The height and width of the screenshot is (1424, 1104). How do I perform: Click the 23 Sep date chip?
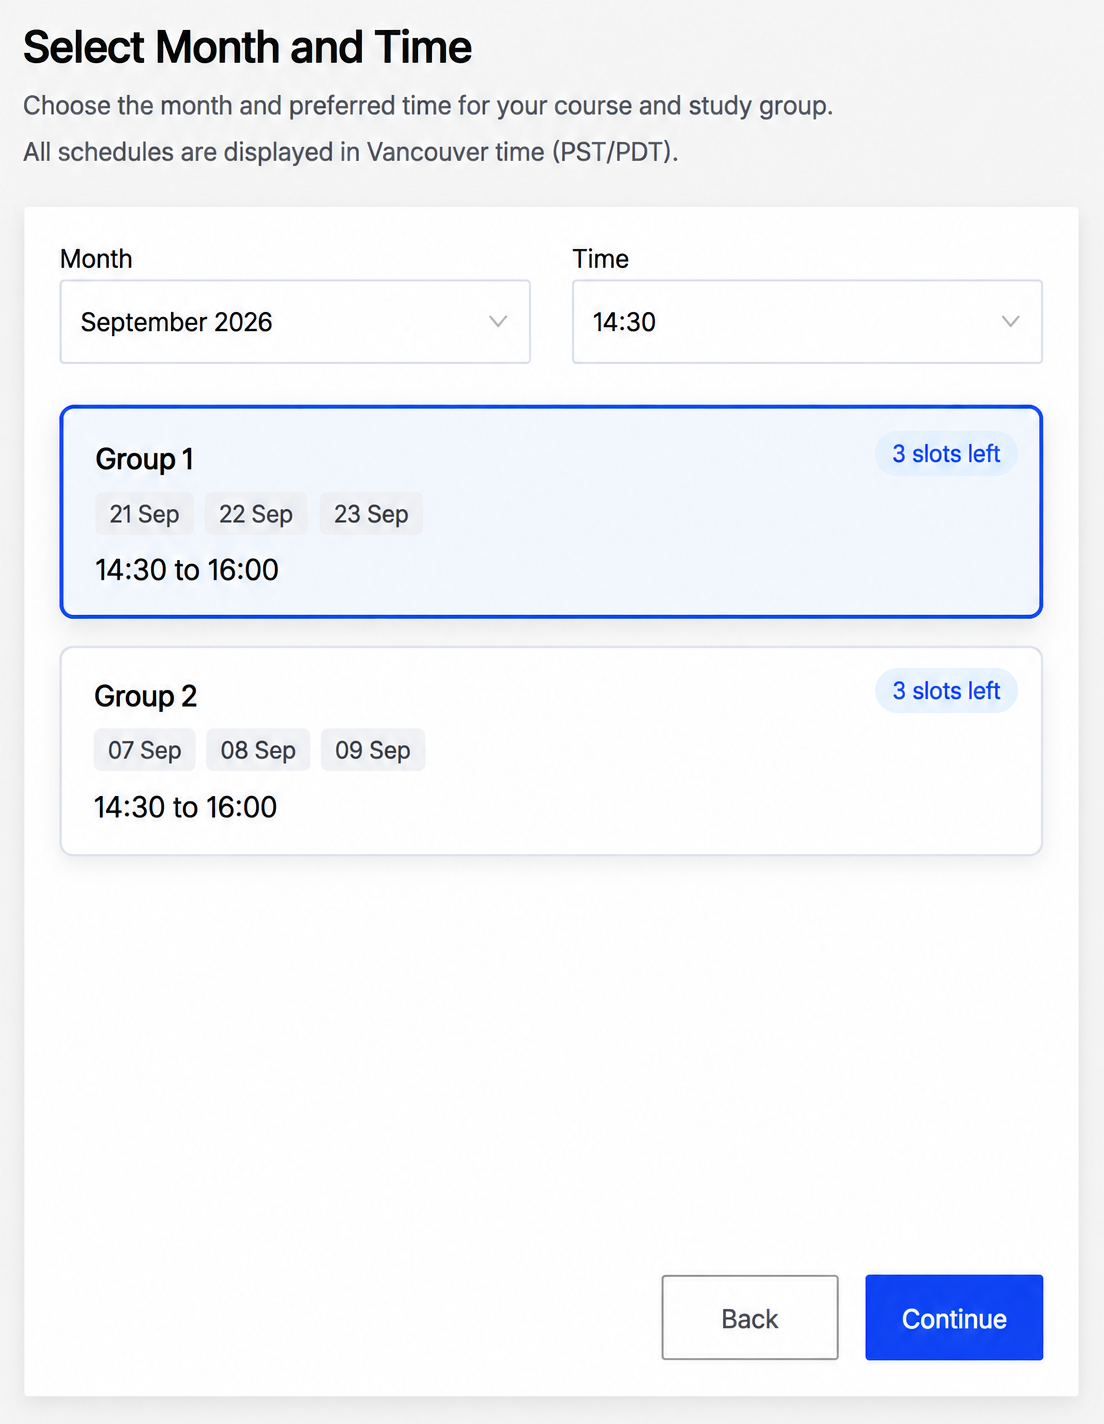371,514
